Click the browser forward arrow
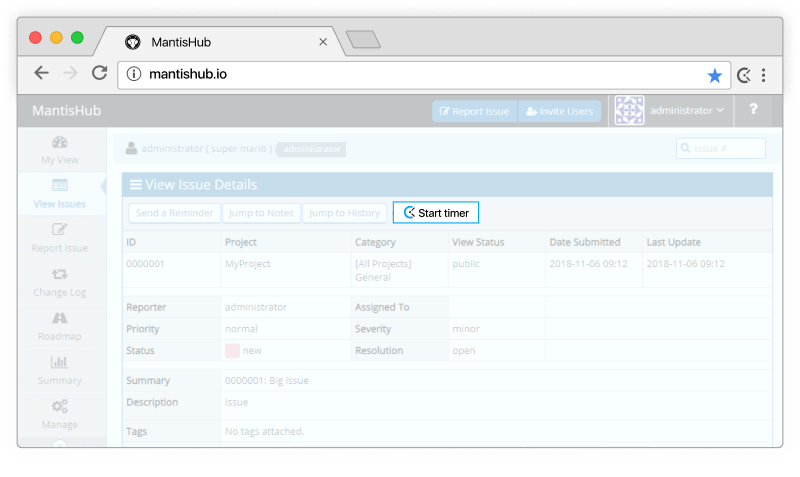 [70, 73]
